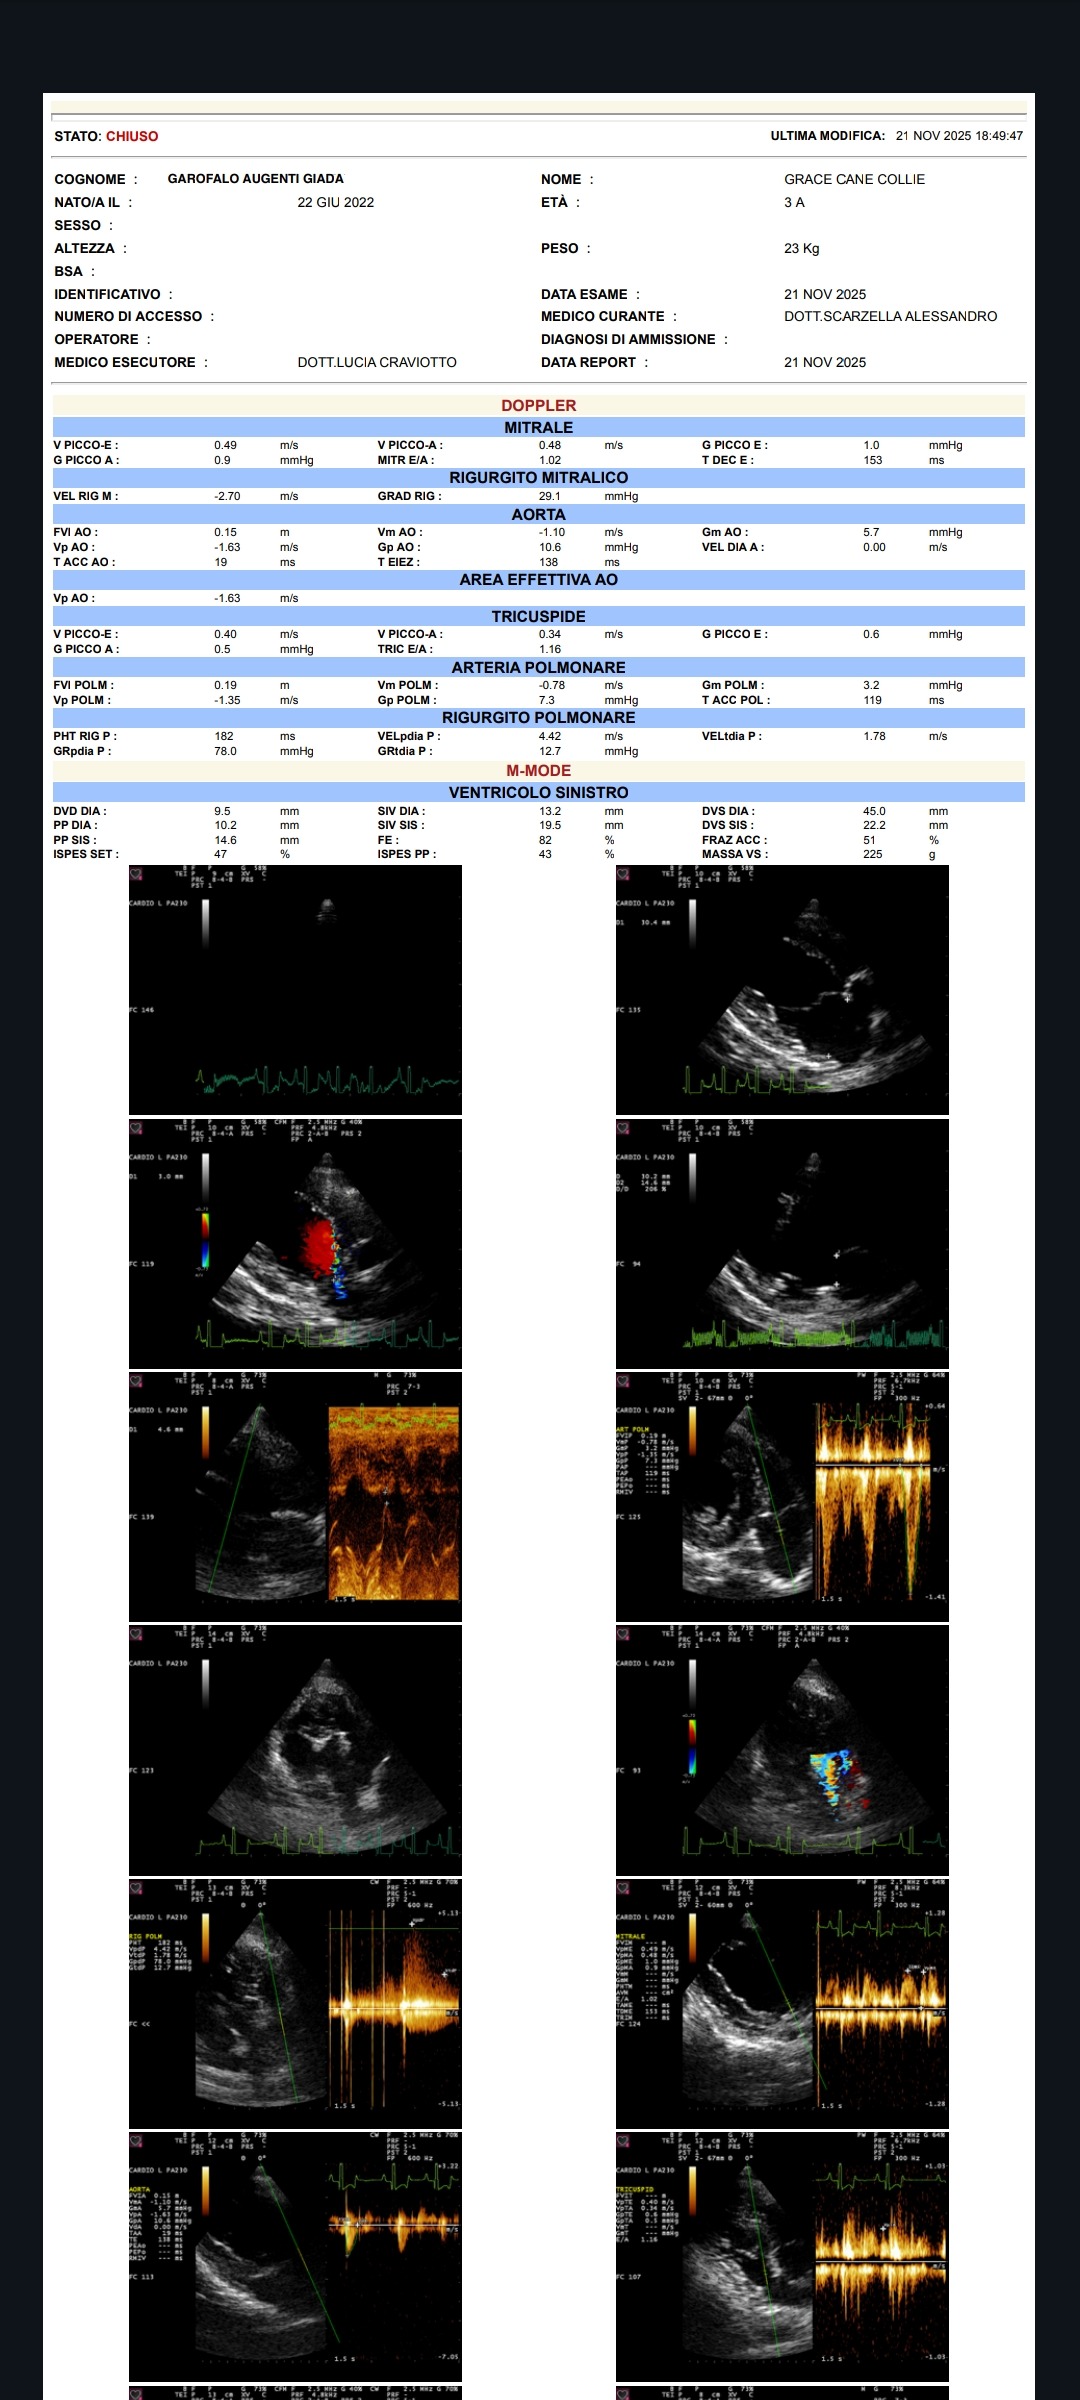The image size is (1080, 2400).
Task: Click the T EIEZ value 138
Action: tap(548, 562)
